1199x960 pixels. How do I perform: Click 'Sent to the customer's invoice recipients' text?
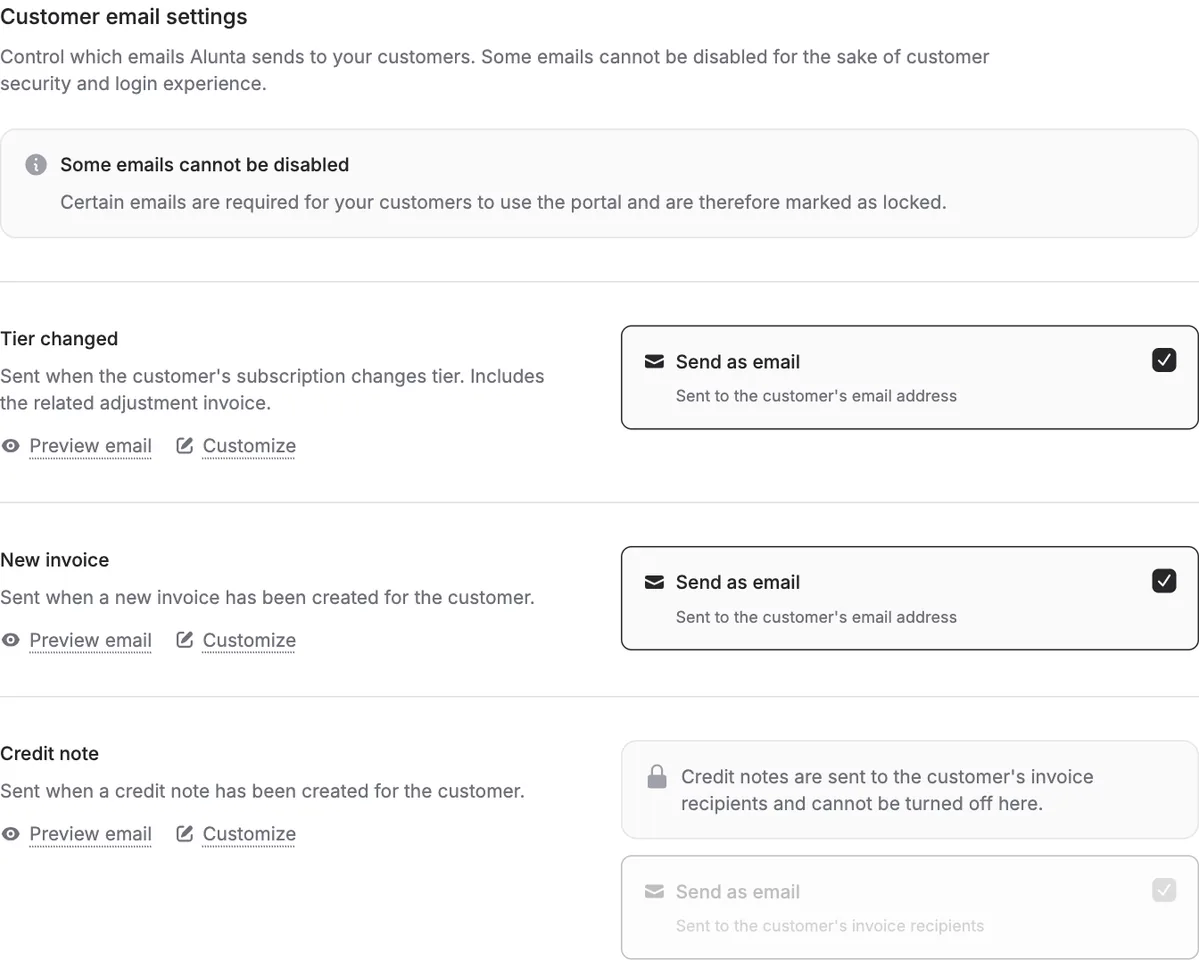830,926
